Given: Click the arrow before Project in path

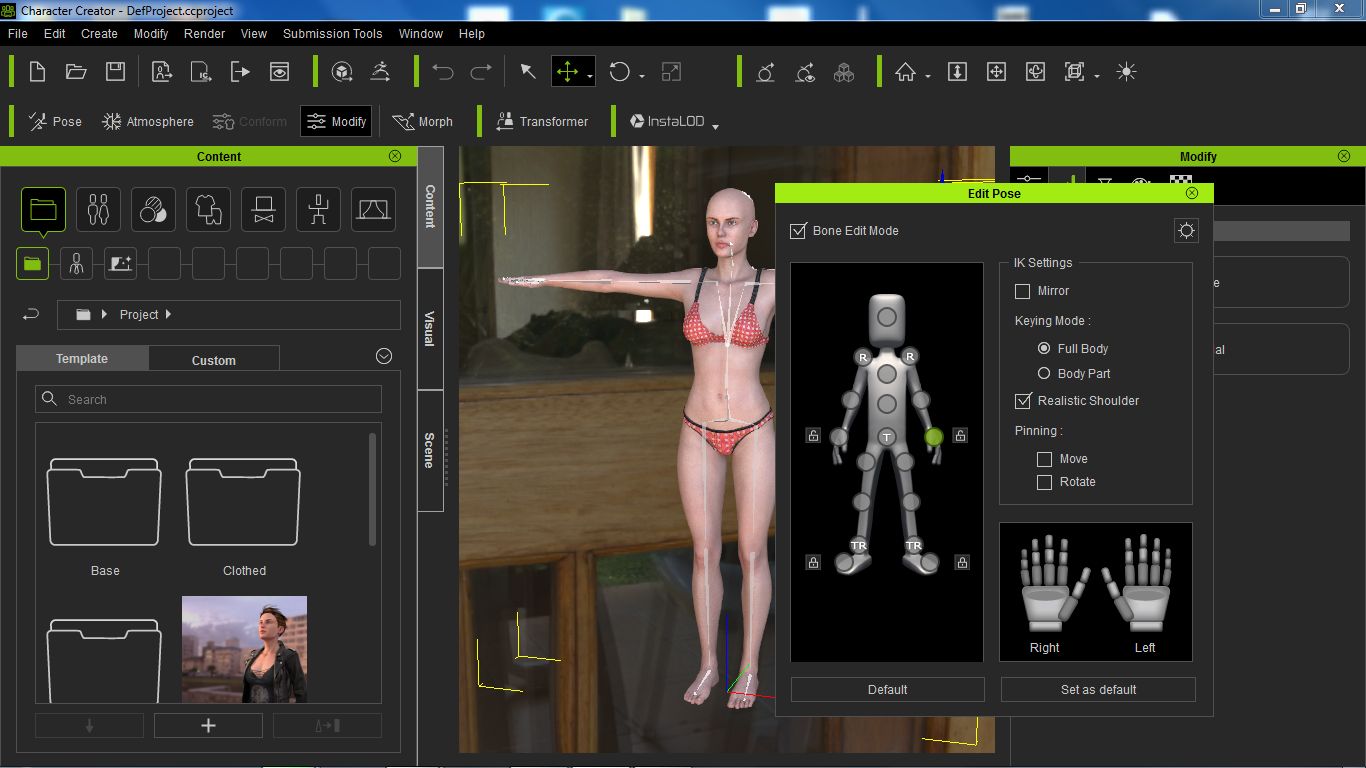Looking at the screenshot, I should [x=104, y=314].
